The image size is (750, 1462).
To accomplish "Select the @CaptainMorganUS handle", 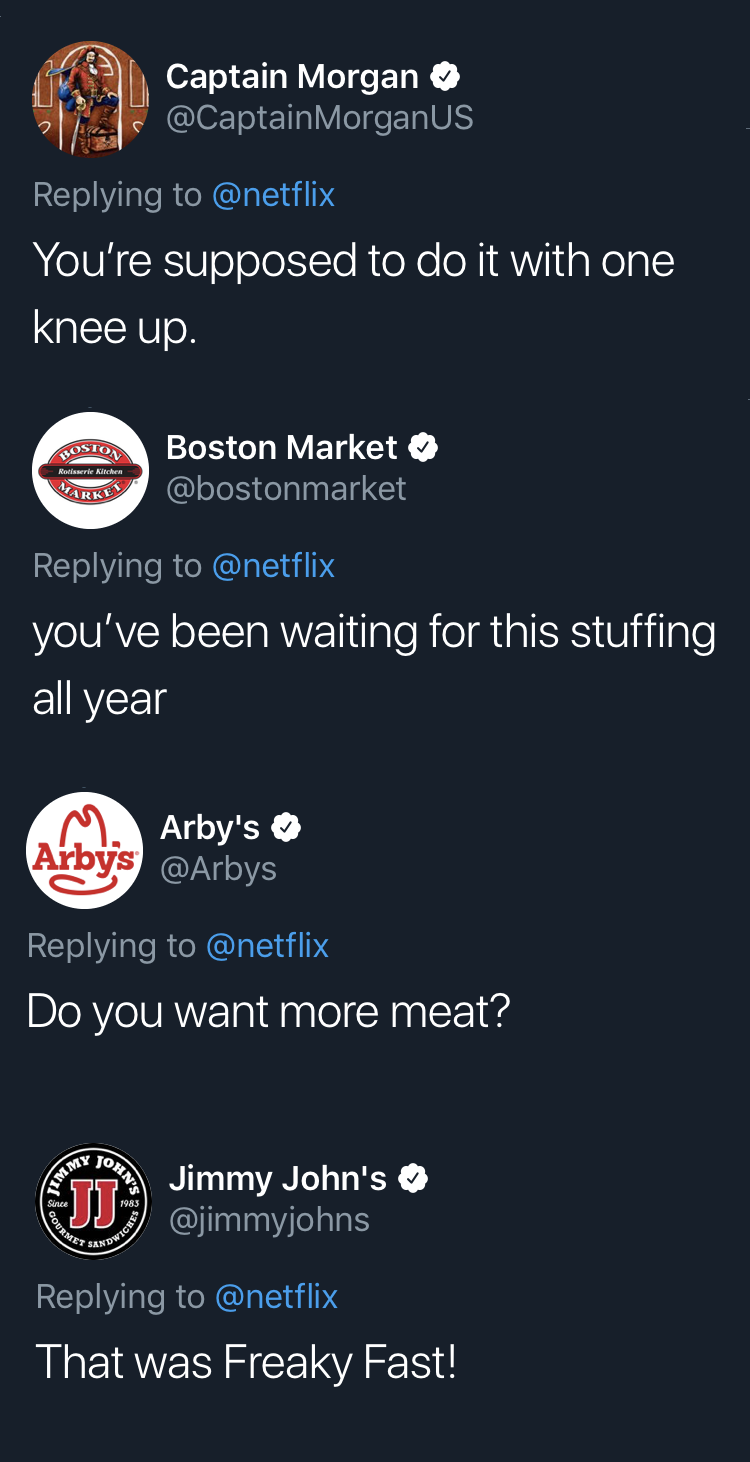I will tap(319, 118).
